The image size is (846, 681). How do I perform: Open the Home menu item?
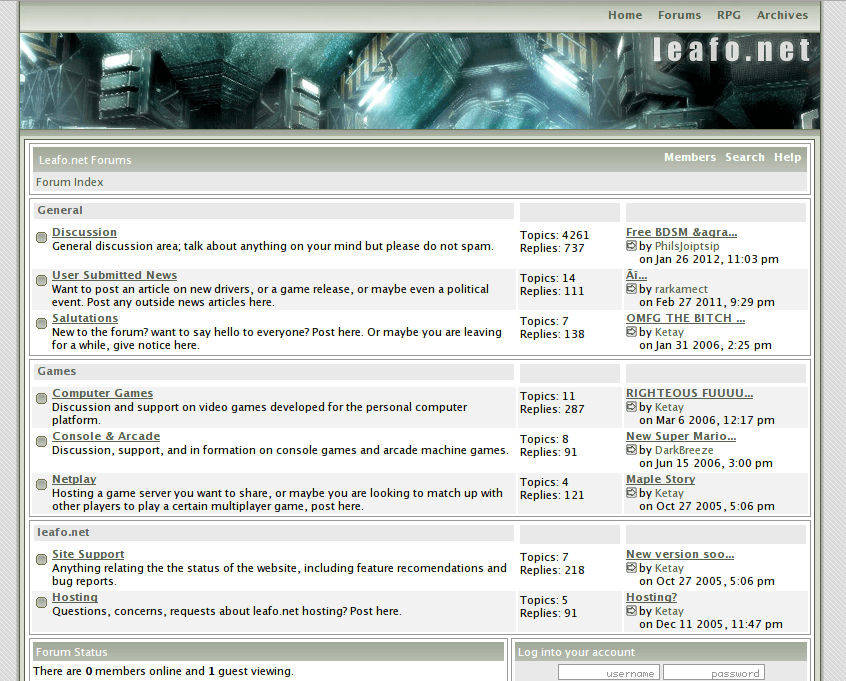pyautogui.click(x=625, y=15)
